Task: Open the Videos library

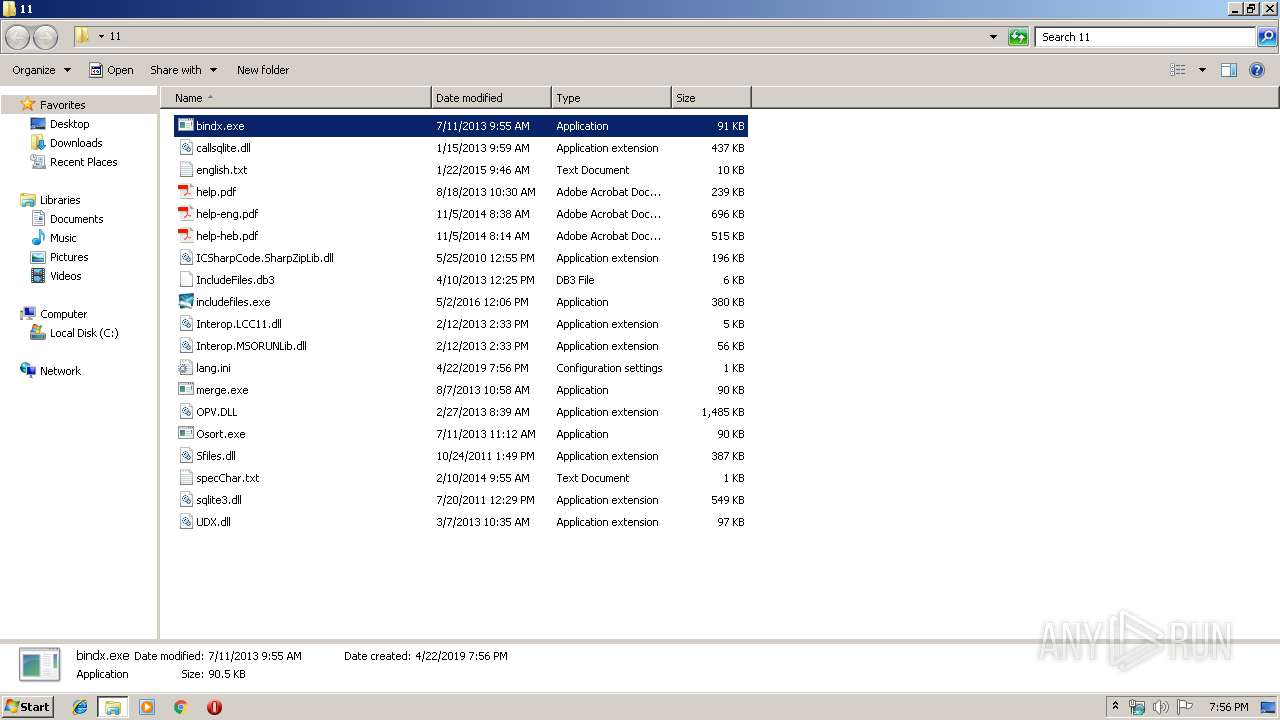Action: [x=65, y=276]
